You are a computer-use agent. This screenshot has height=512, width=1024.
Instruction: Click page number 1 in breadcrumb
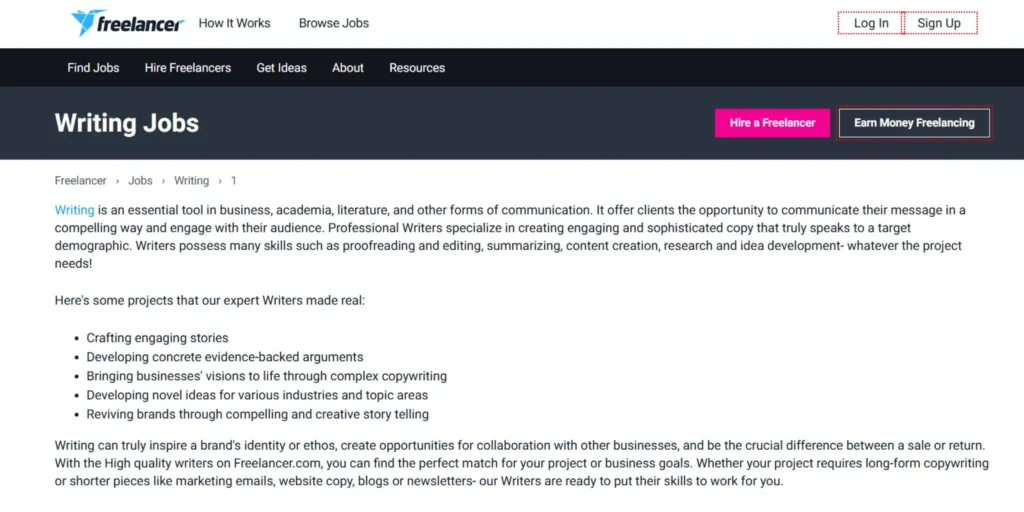(x=234, y=181)
